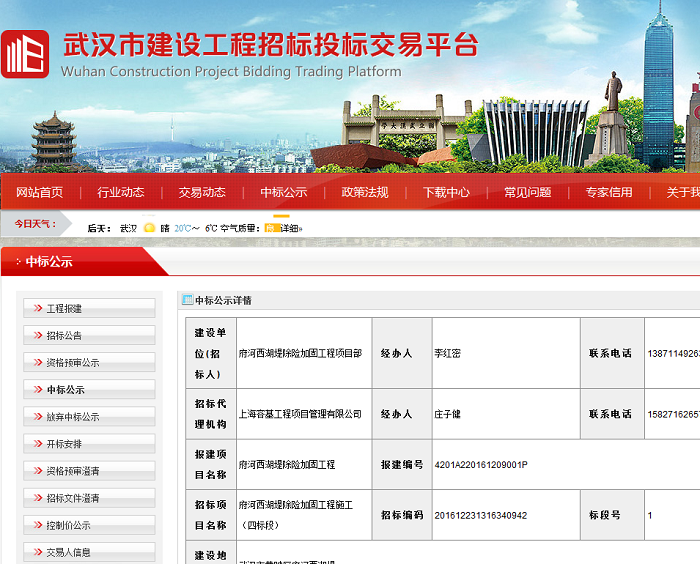Viewport: 700px width, 564px height.
Task: Open the weather 详细 link
Action: pos(290,228)
